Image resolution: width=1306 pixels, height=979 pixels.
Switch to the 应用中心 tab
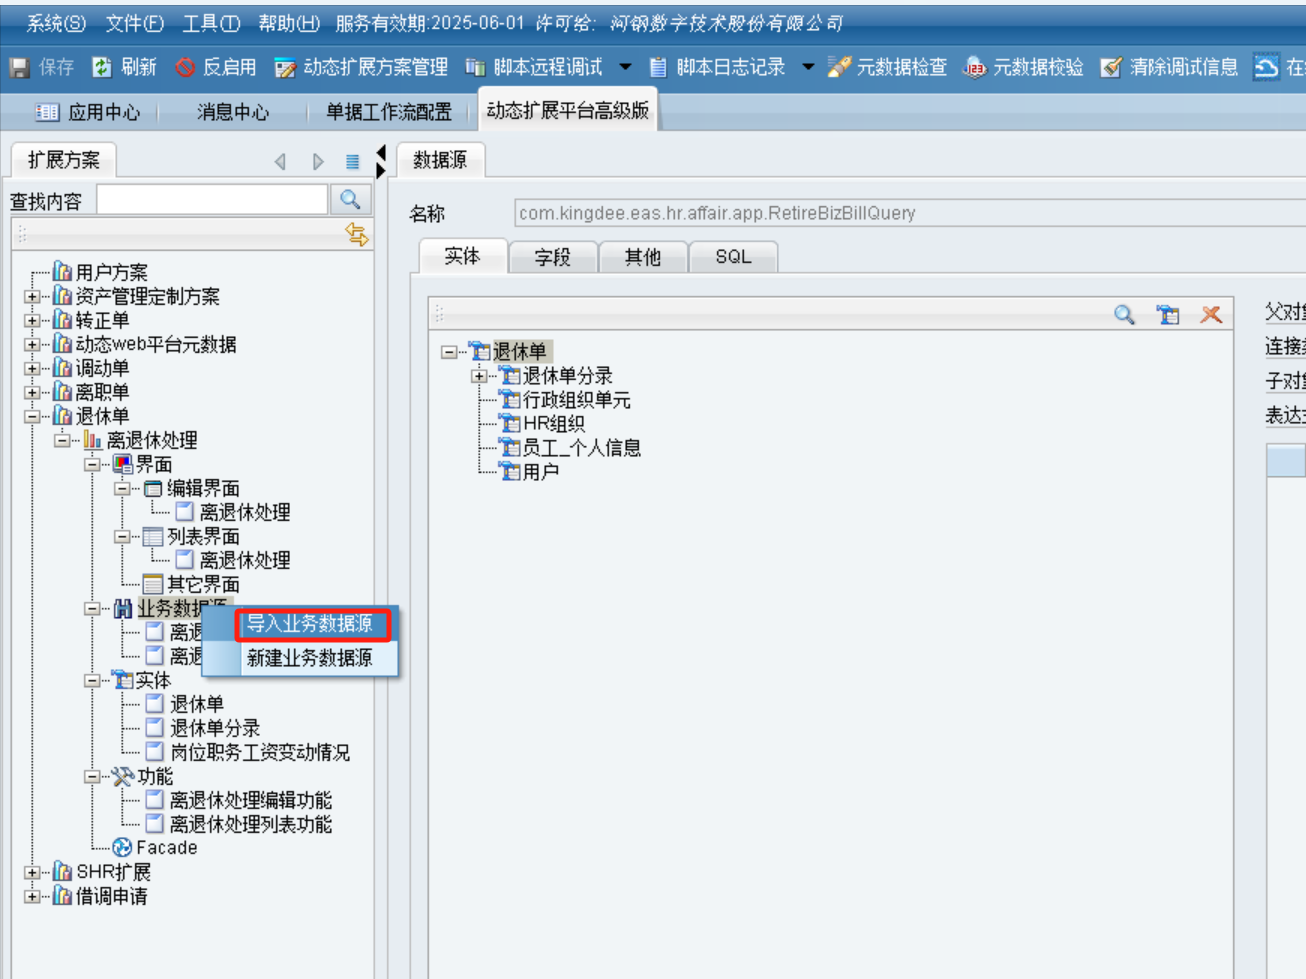coord(88,112)
